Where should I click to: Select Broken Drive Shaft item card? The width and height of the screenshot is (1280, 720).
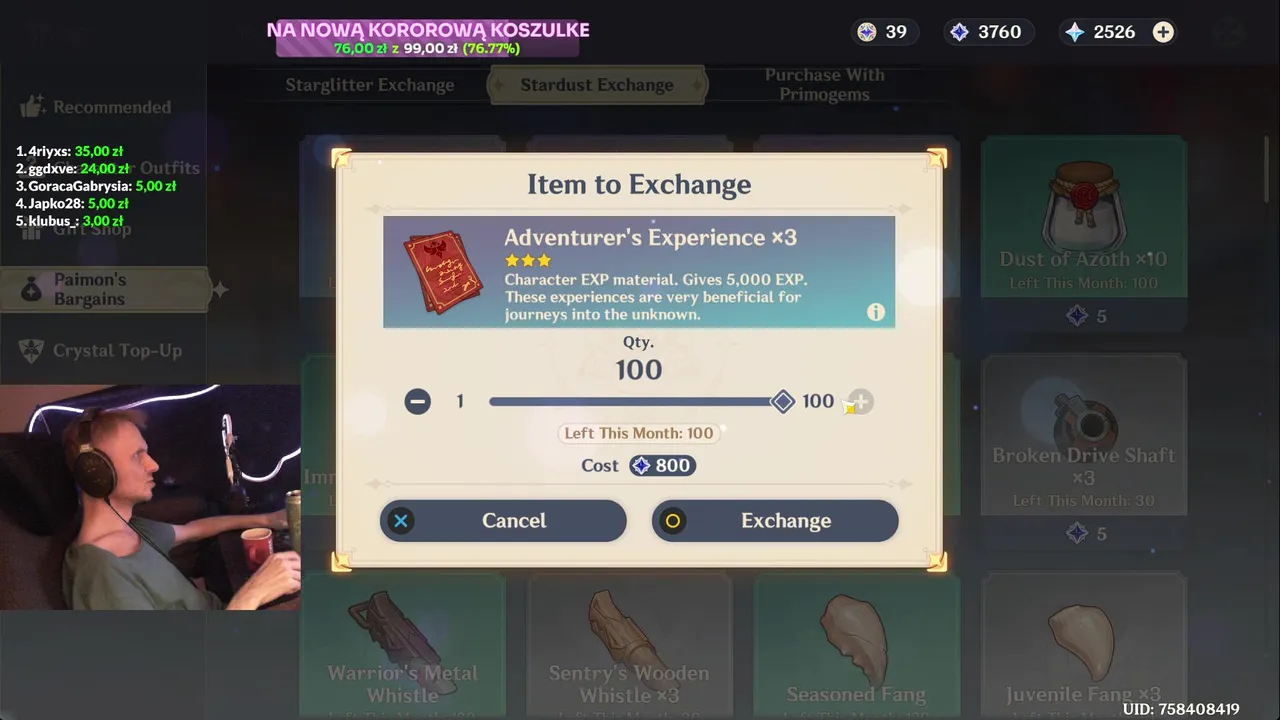tap(1084, 452)
